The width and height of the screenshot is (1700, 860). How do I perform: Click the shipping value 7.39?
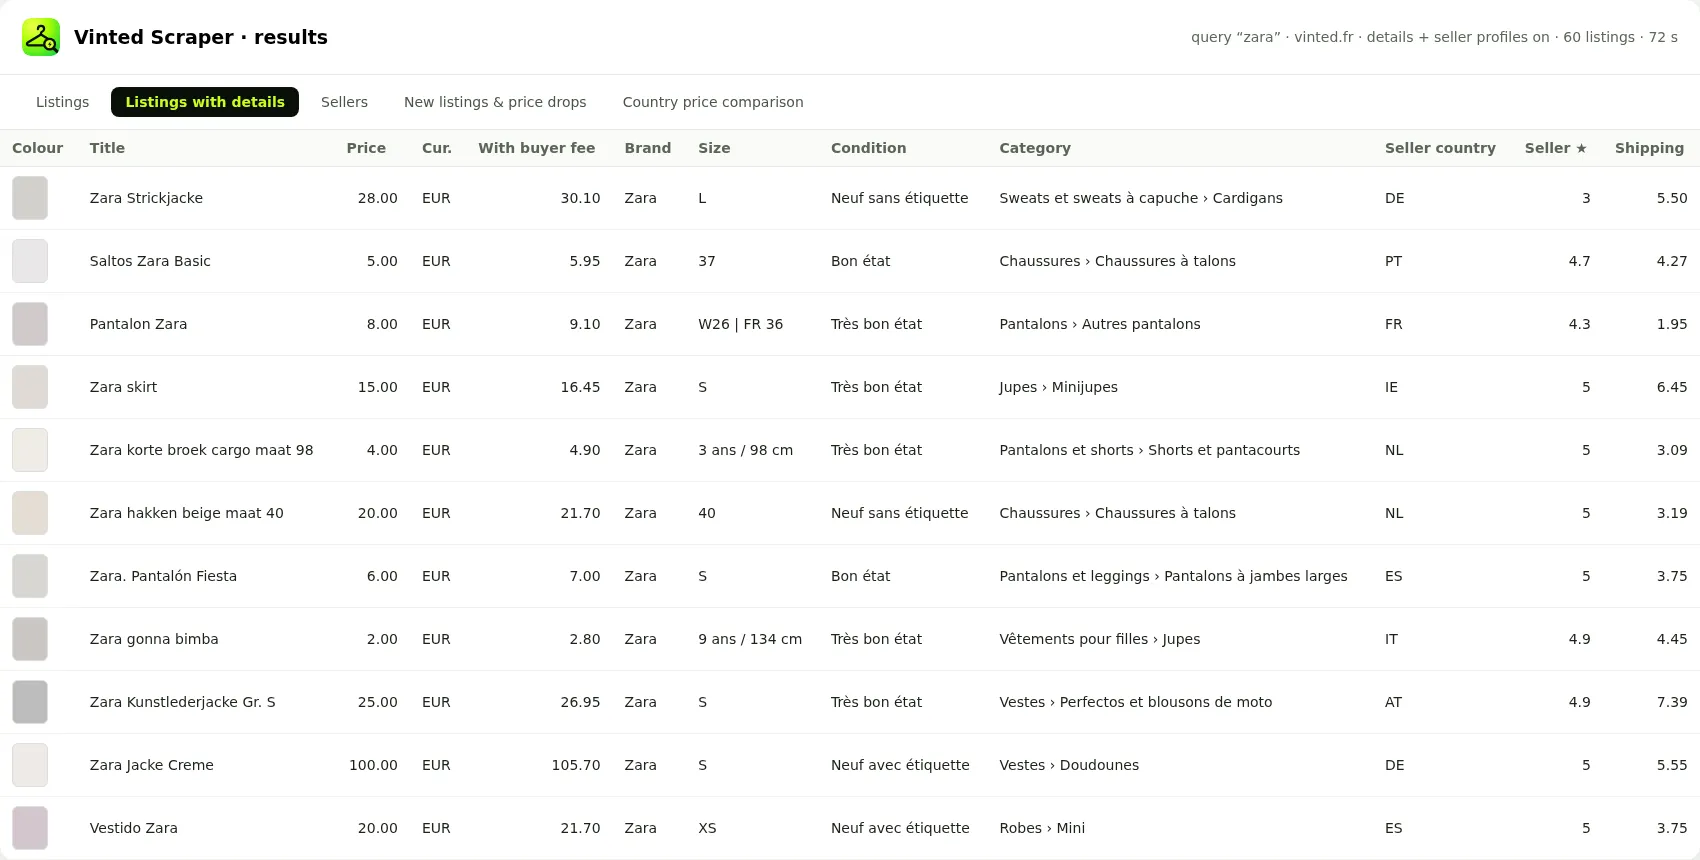tap(1672, 702)
